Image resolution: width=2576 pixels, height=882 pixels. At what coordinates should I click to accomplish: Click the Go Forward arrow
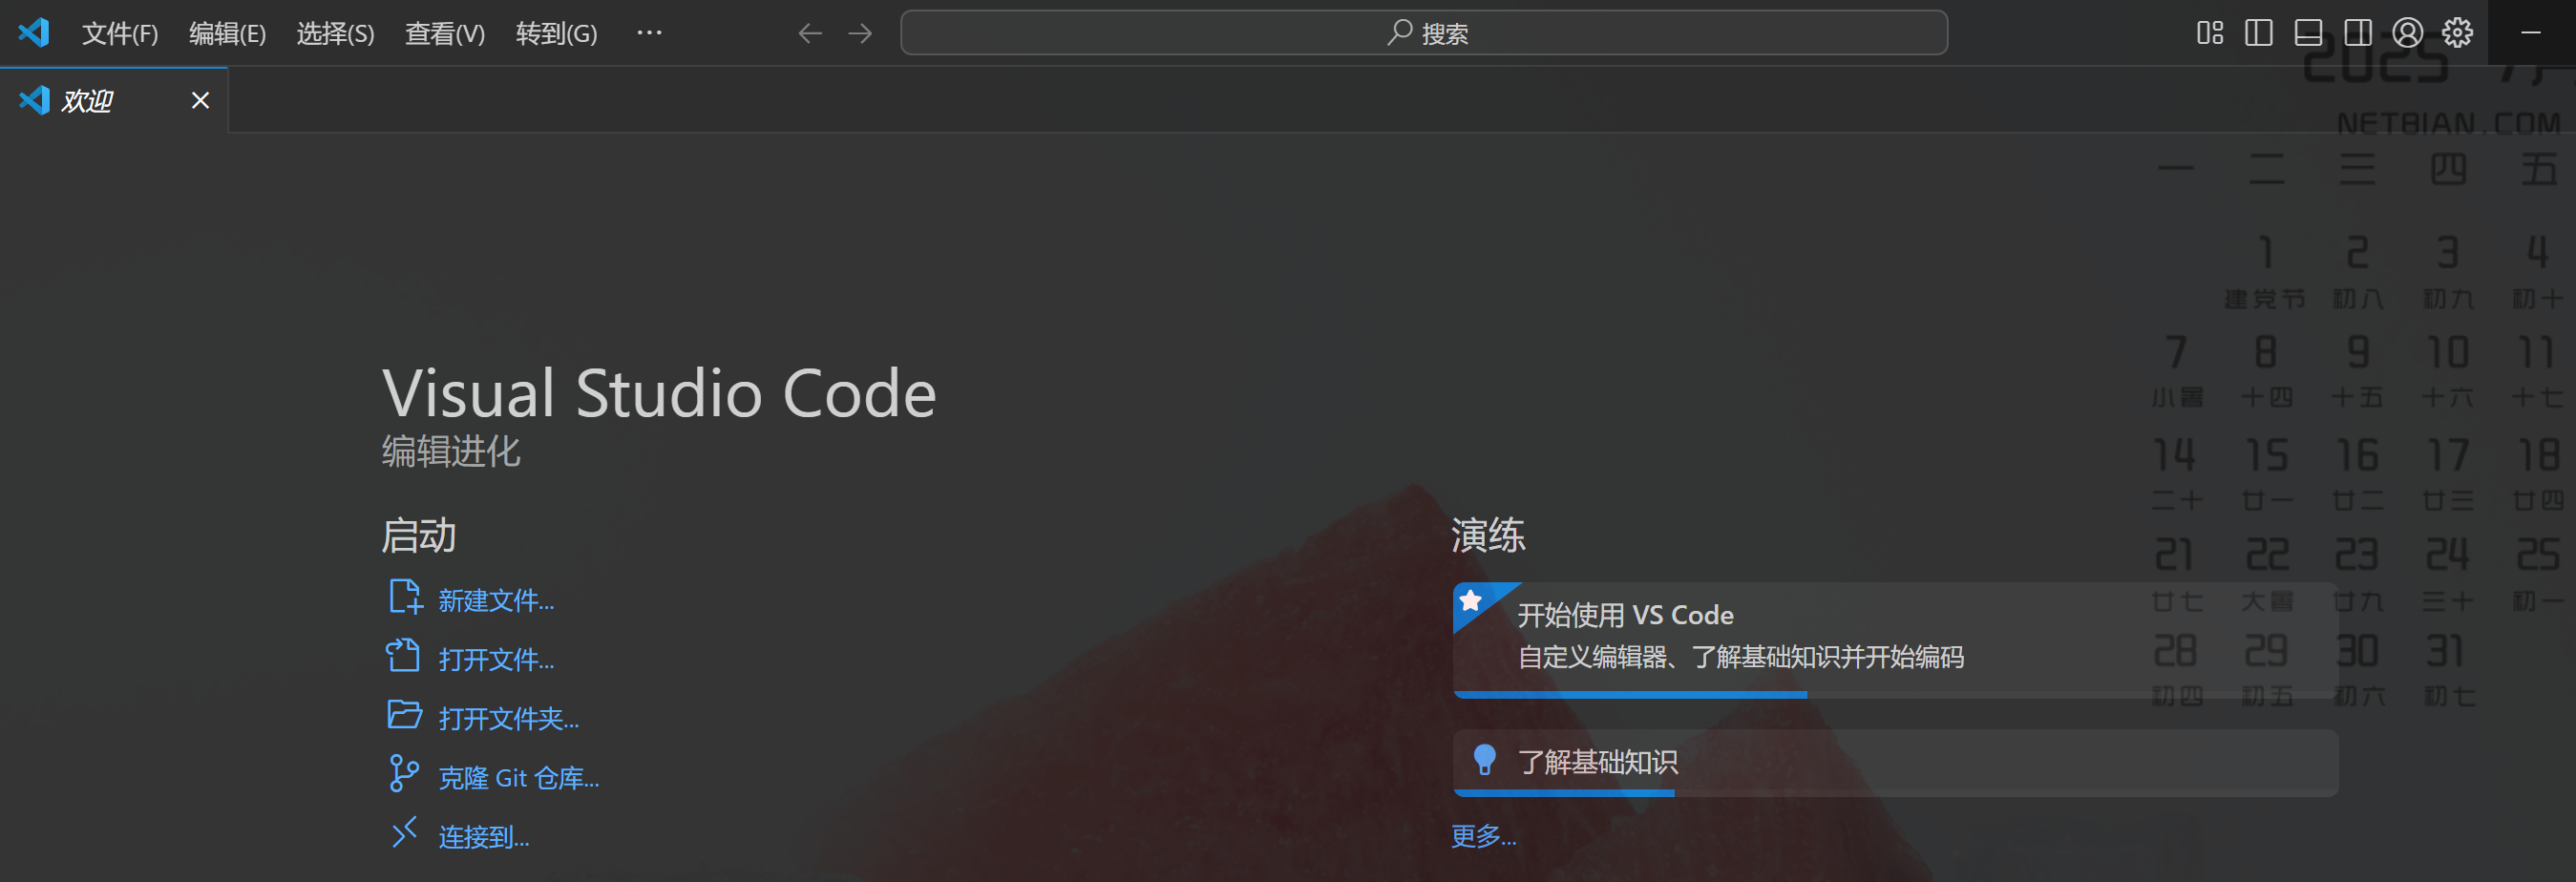pyautogui.click(x=860, y=33)
